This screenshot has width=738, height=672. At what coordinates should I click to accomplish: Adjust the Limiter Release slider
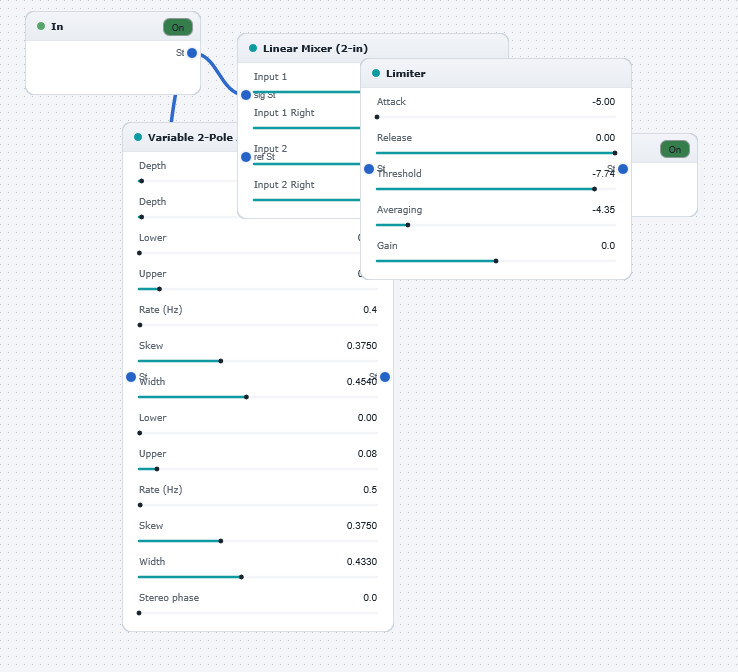[x=496, y=153]
